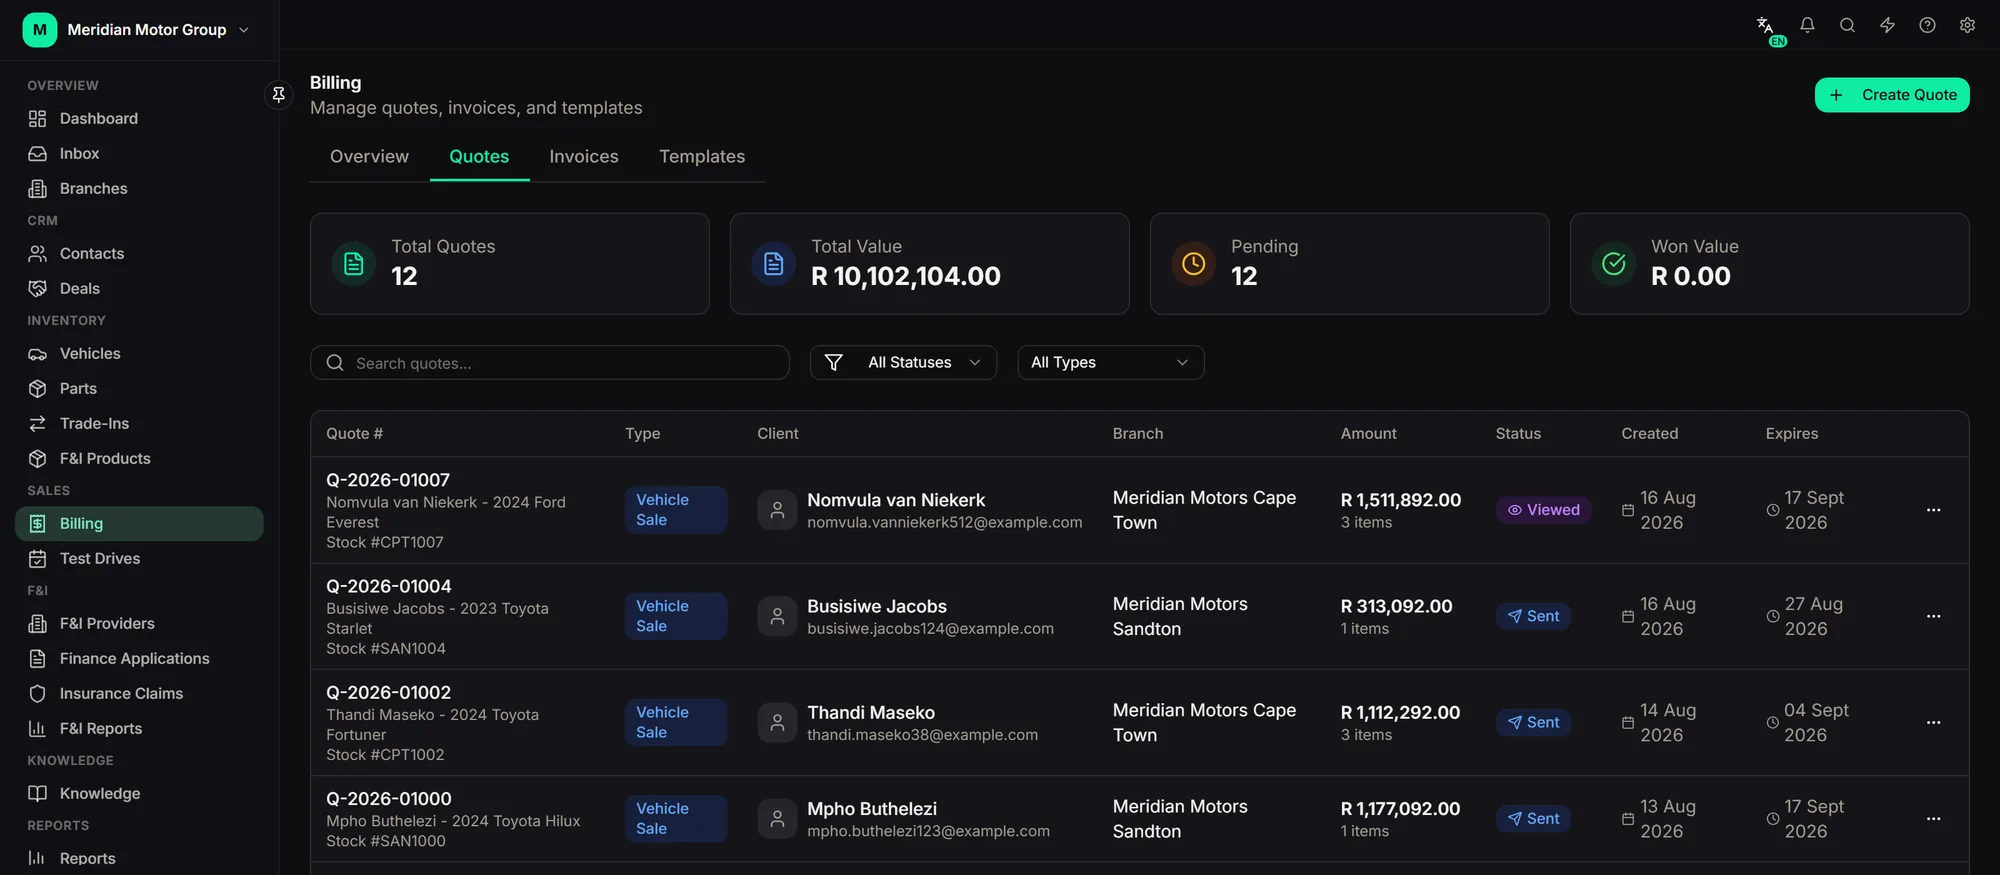This screenshot has width=2000, height=875.
Task: Open Inbox in sidebar
Action: coord(139,153)
